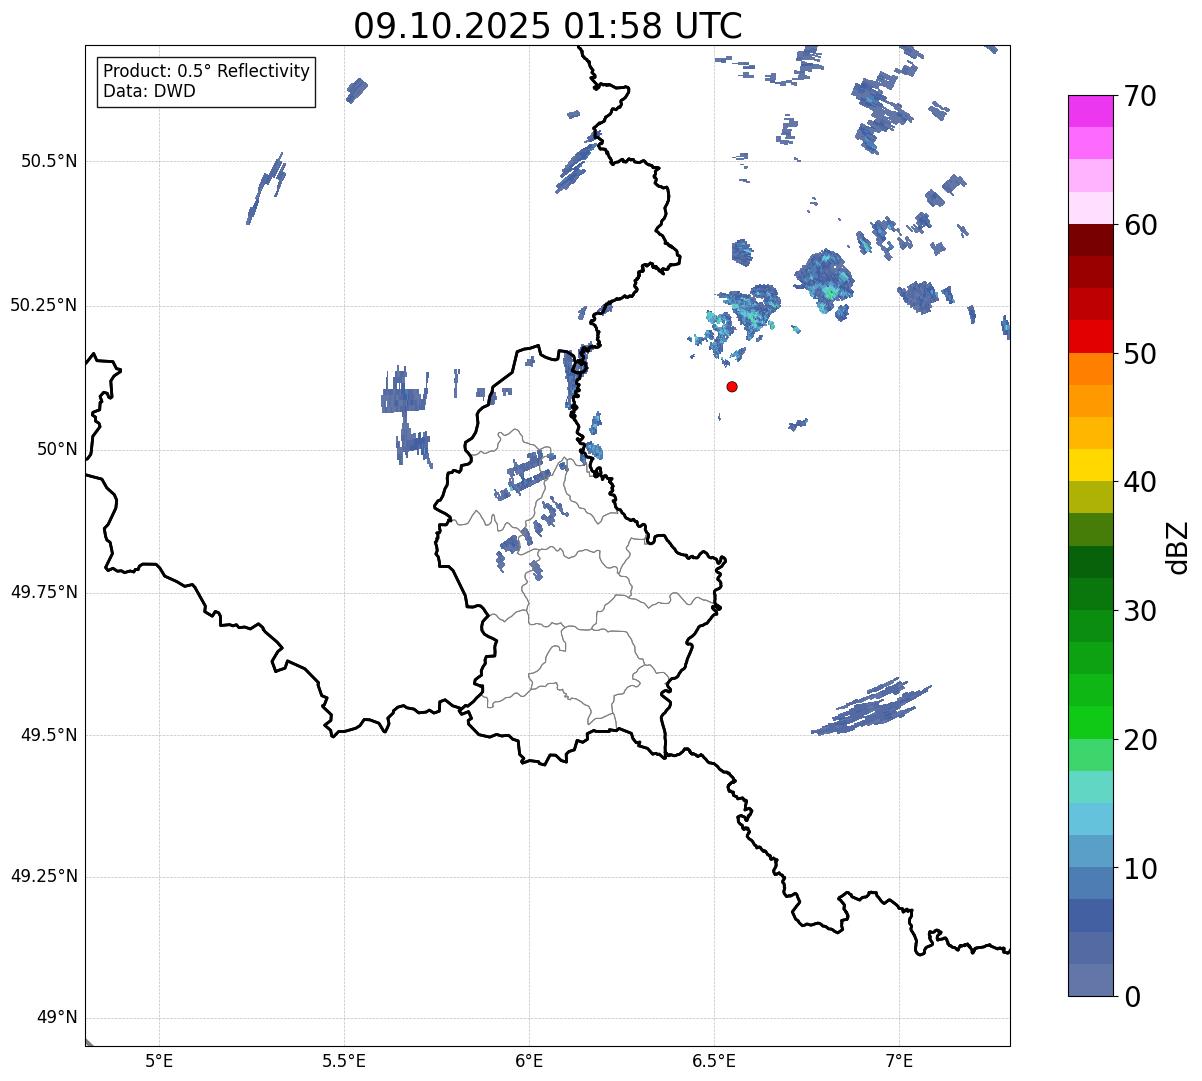This screenshot has height=1081, width=1202.
Task: Click the "5.5°E" longitude label
Action: tap(344, 1061)
